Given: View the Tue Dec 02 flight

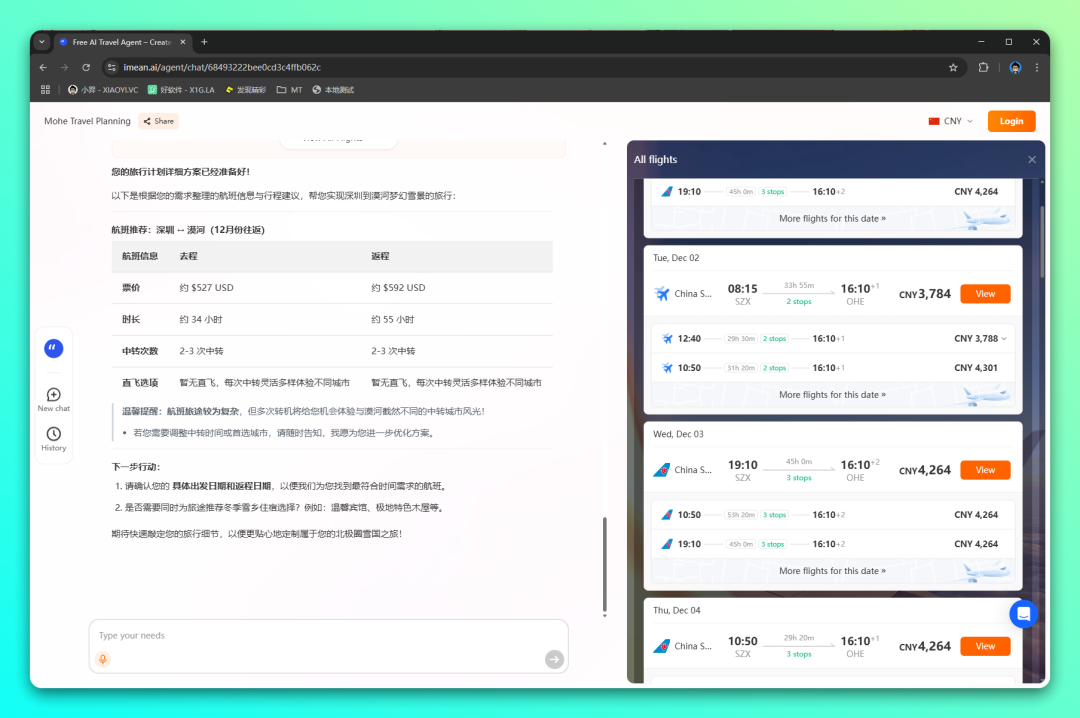Looking at the screenshot, I should [985, 294].
